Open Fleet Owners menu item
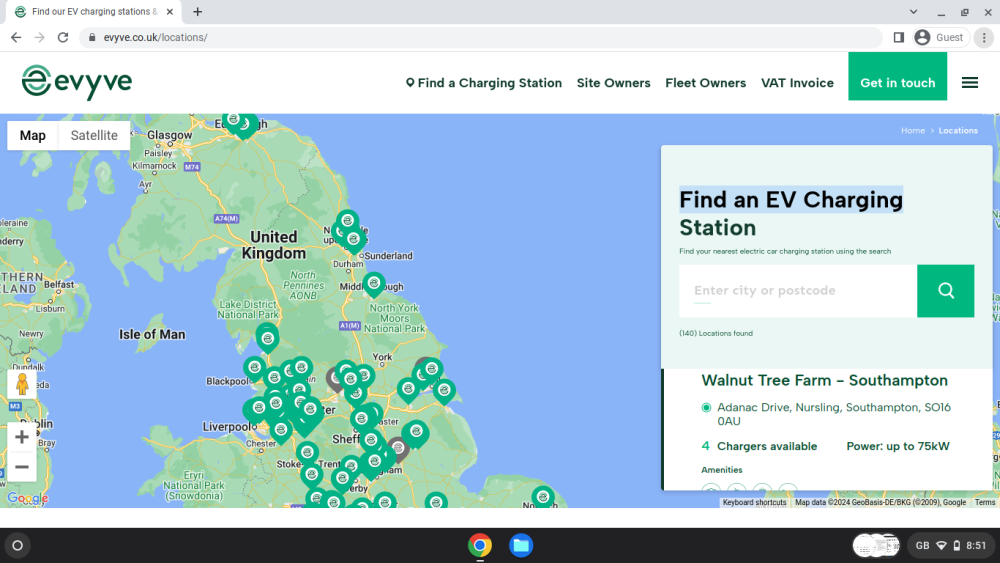The height and width of the screenshot is (563, 1000). (705, 83)
